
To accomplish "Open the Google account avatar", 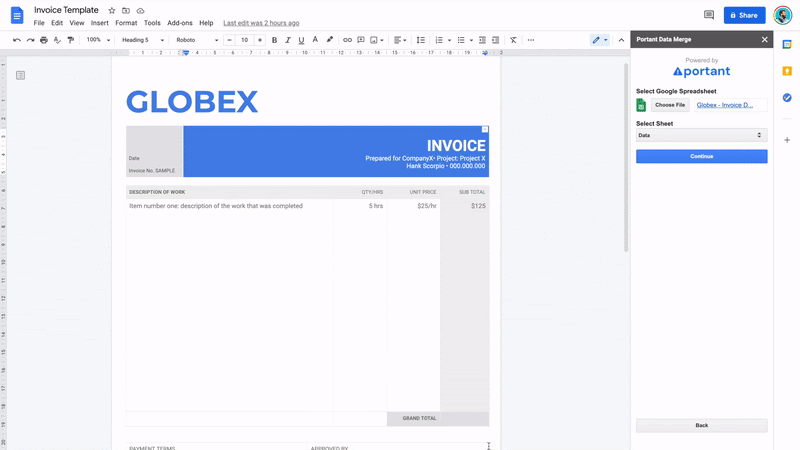I will coord(783,15).
